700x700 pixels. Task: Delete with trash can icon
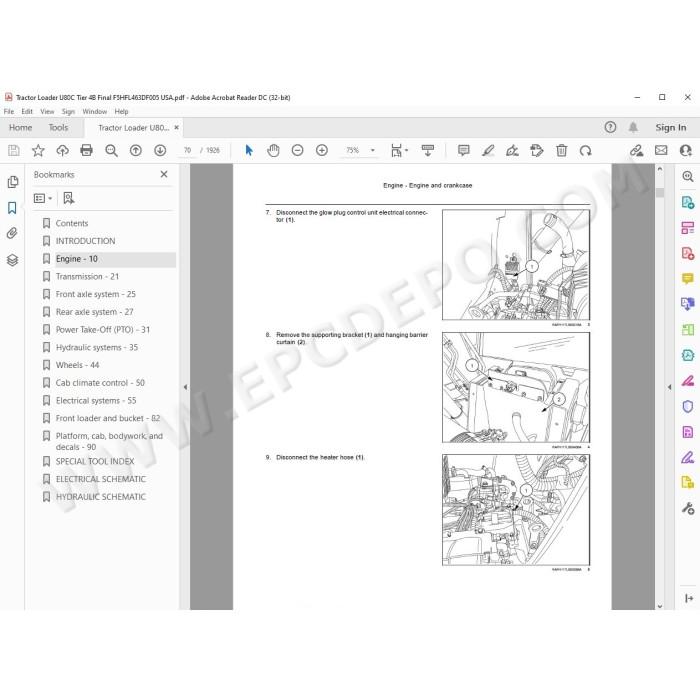pyautogui.click(x=562, y=150)
